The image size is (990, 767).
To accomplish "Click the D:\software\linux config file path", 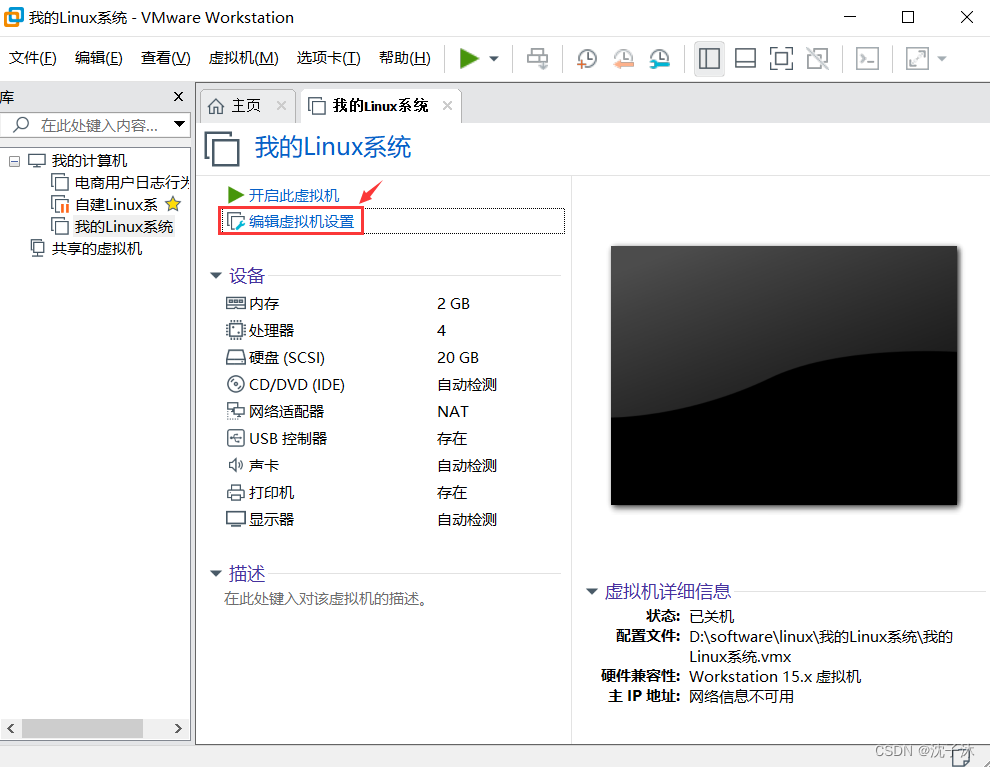I will 821,646.
